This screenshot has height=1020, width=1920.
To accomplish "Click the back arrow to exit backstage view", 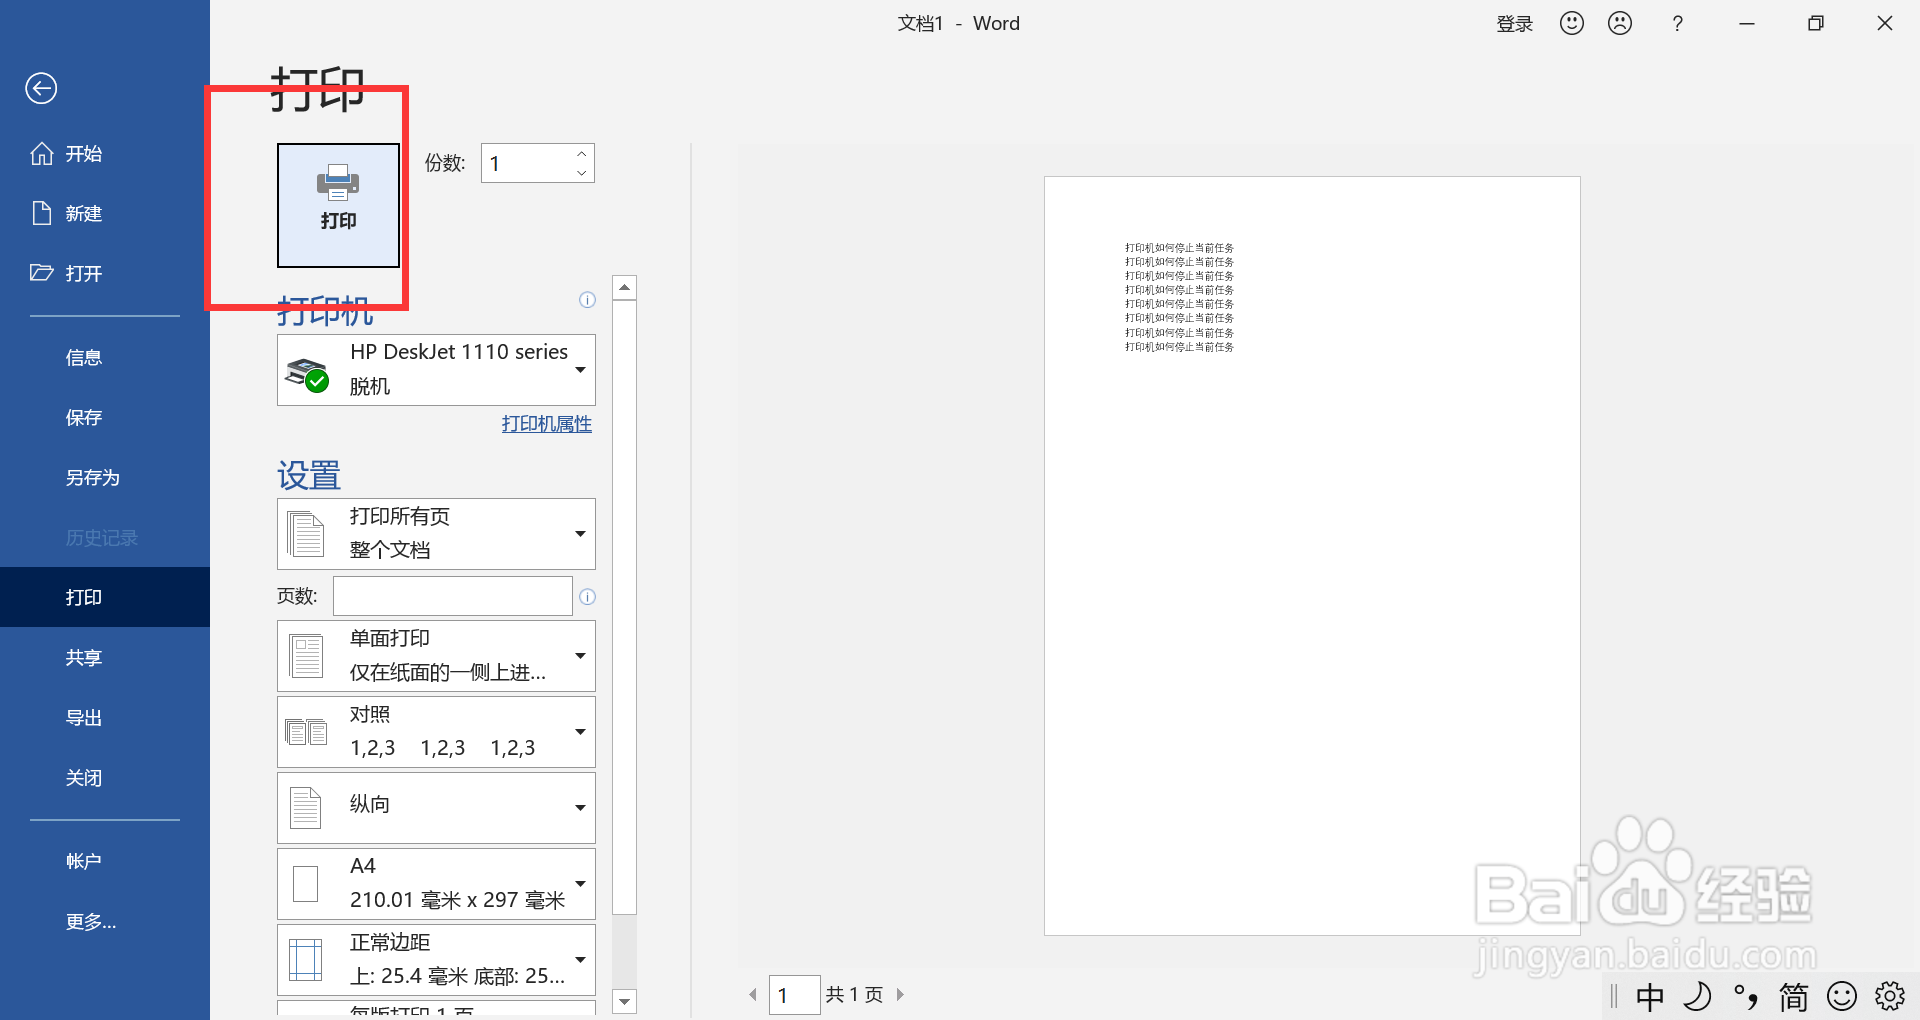I will (x=41, y=89).
